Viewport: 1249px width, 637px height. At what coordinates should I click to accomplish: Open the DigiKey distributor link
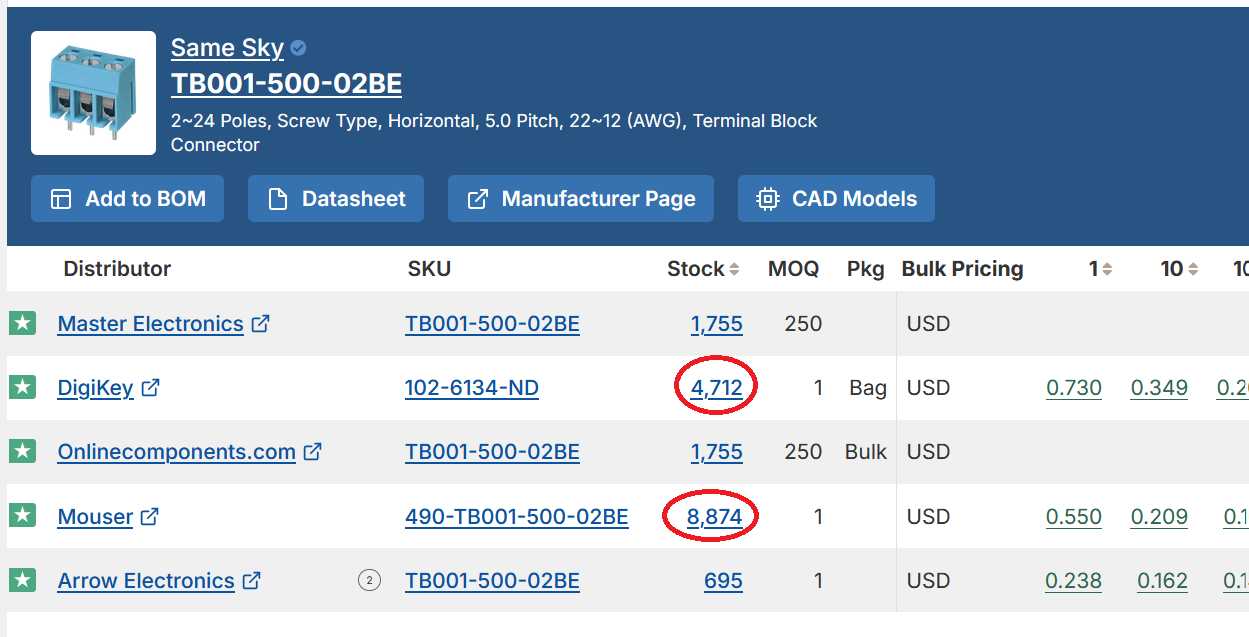pyautogui.click(x=95, y=388)
